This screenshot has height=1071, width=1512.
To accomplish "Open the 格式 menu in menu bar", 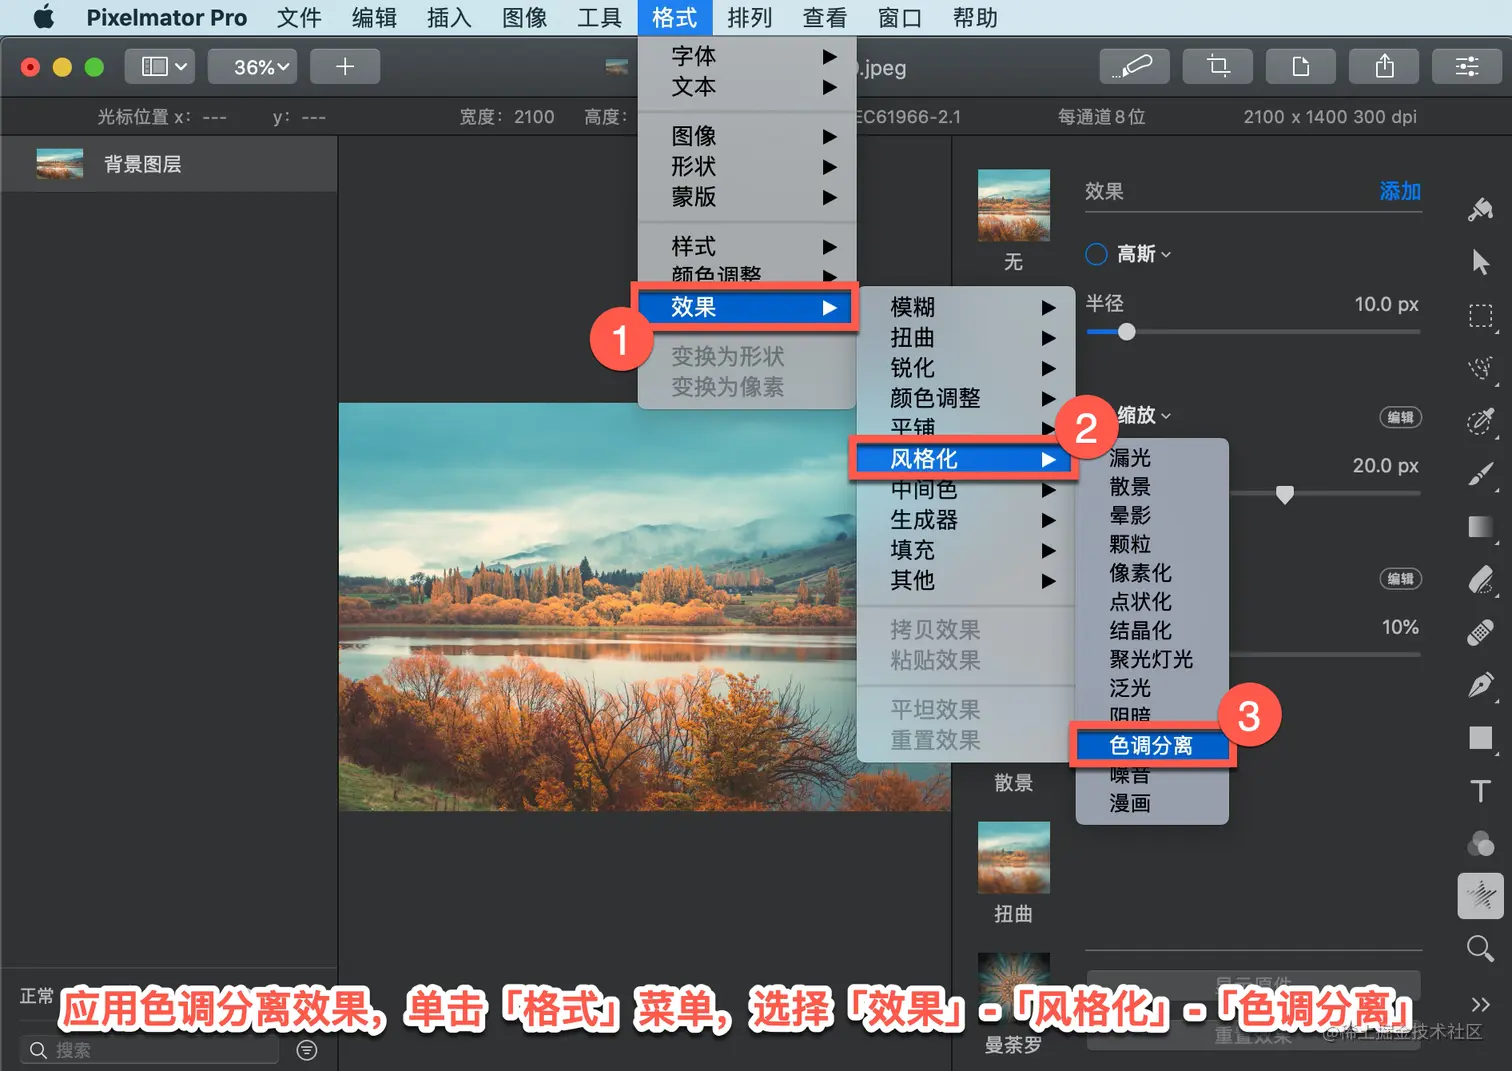I will point(675,17).
